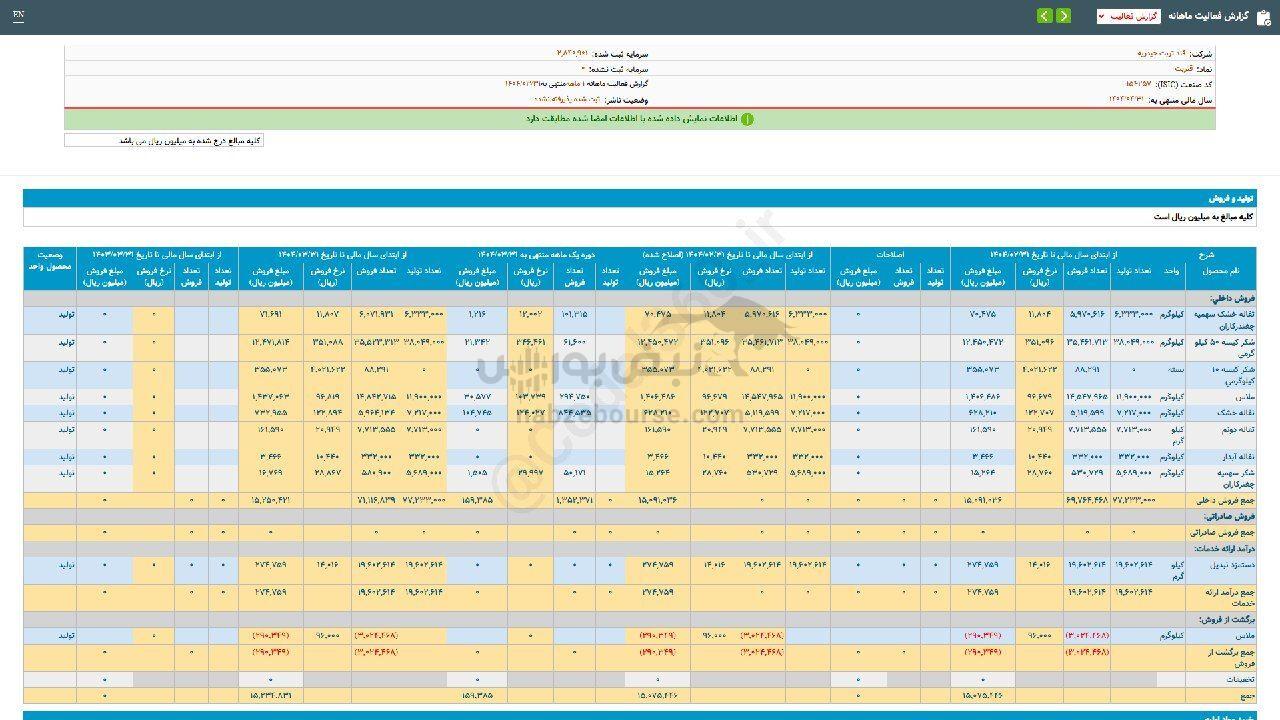Screen dimensions: 1280x720
Task: Click the اصلاحات column group header
Action: [889, 255]
